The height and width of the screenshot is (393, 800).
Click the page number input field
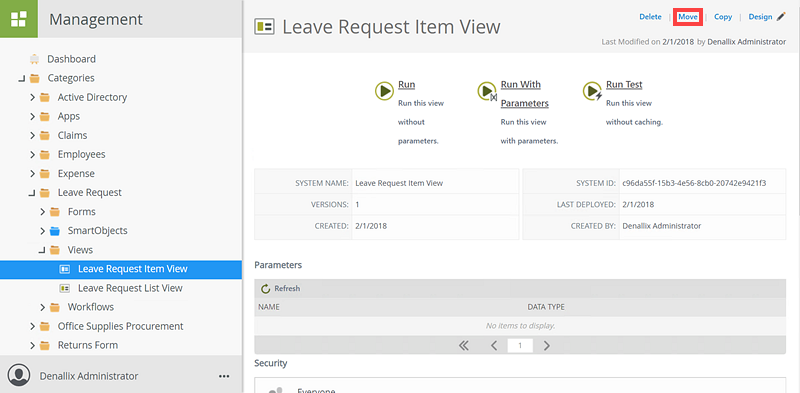(520, 346)
